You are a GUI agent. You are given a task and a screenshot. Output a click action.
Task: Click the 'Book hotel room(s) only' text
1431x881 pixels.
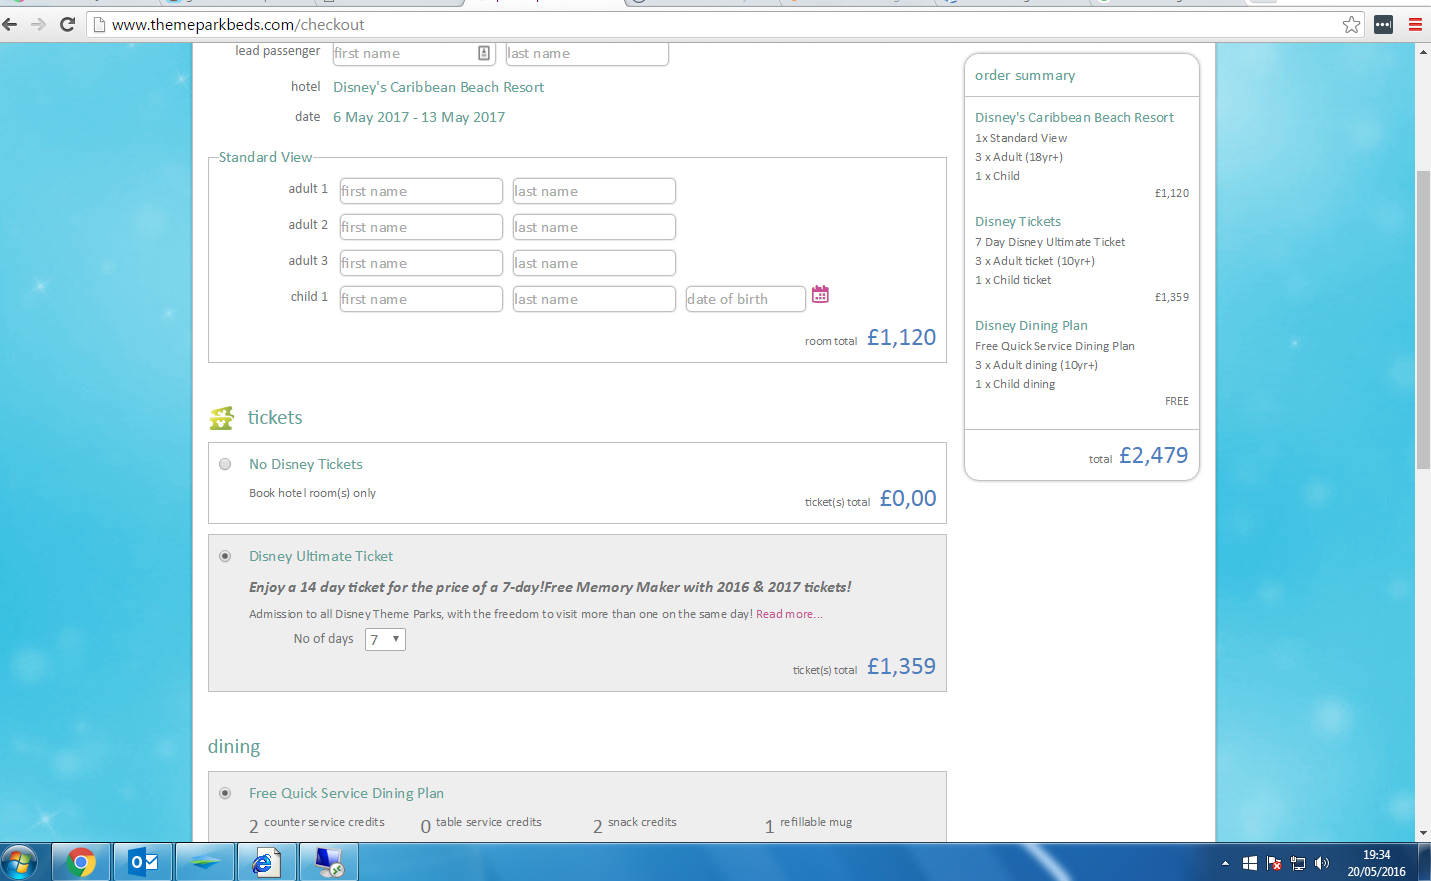(x=312, y=493)
